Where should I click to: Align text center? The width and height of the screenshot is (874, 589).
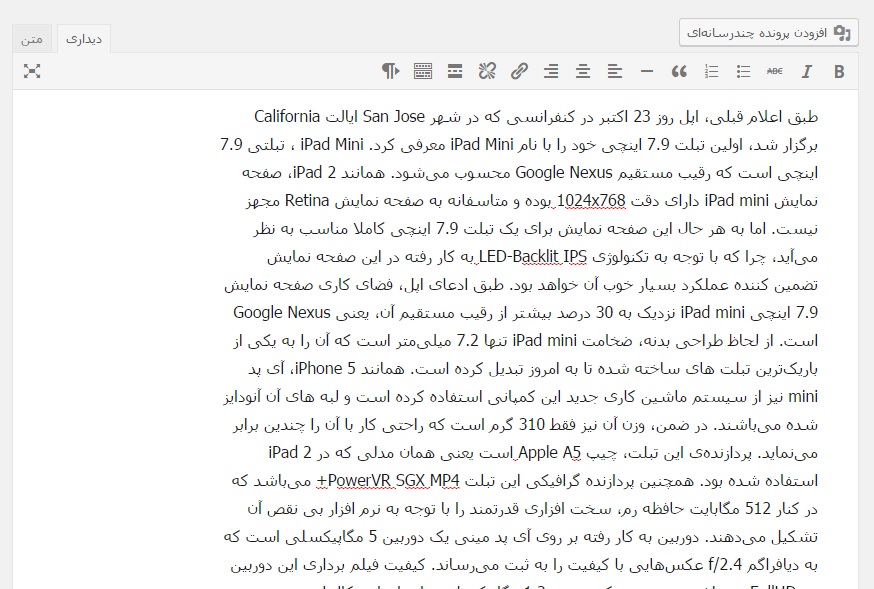pyautogui.click(x=583, y=71)
